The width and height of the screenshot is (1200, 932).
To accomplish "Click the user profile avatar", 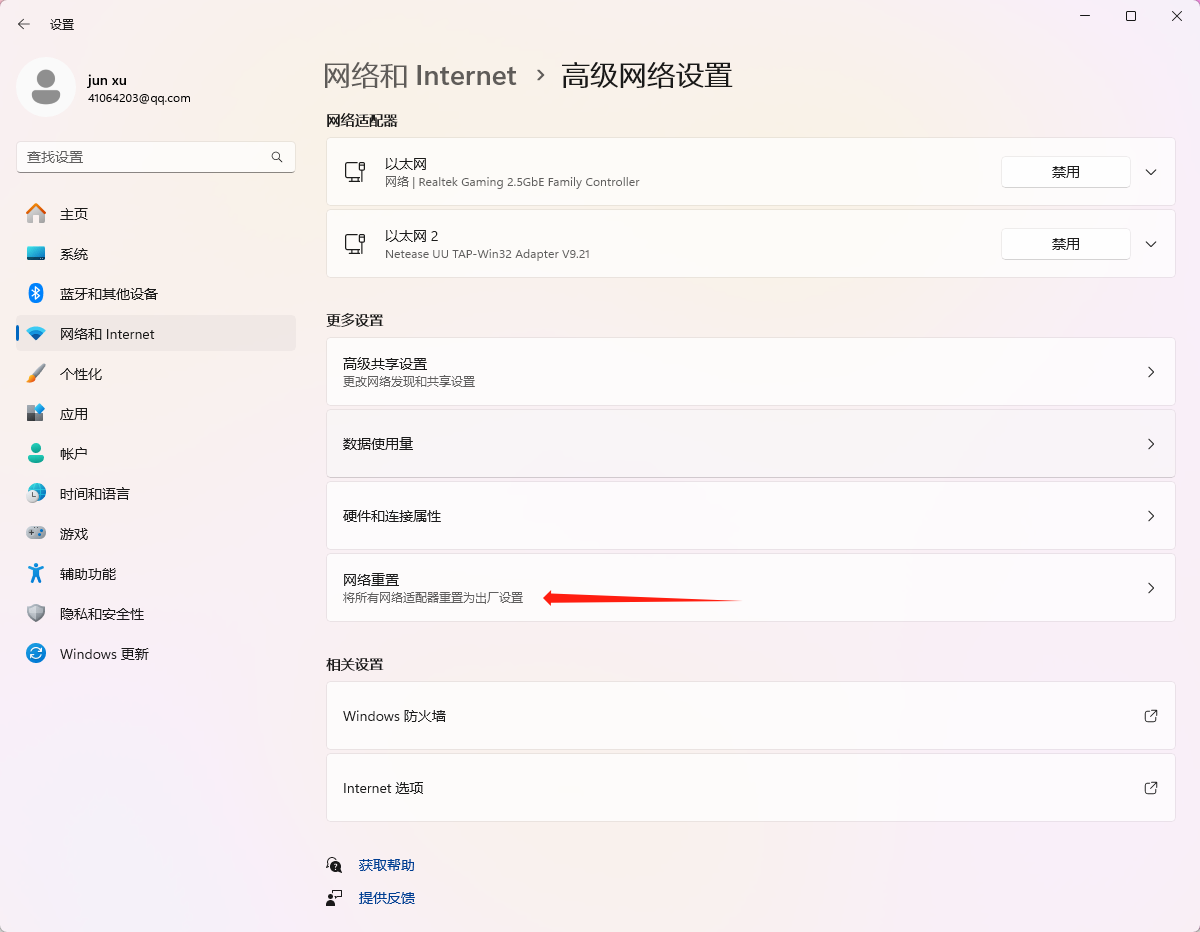I will (46, 88).
